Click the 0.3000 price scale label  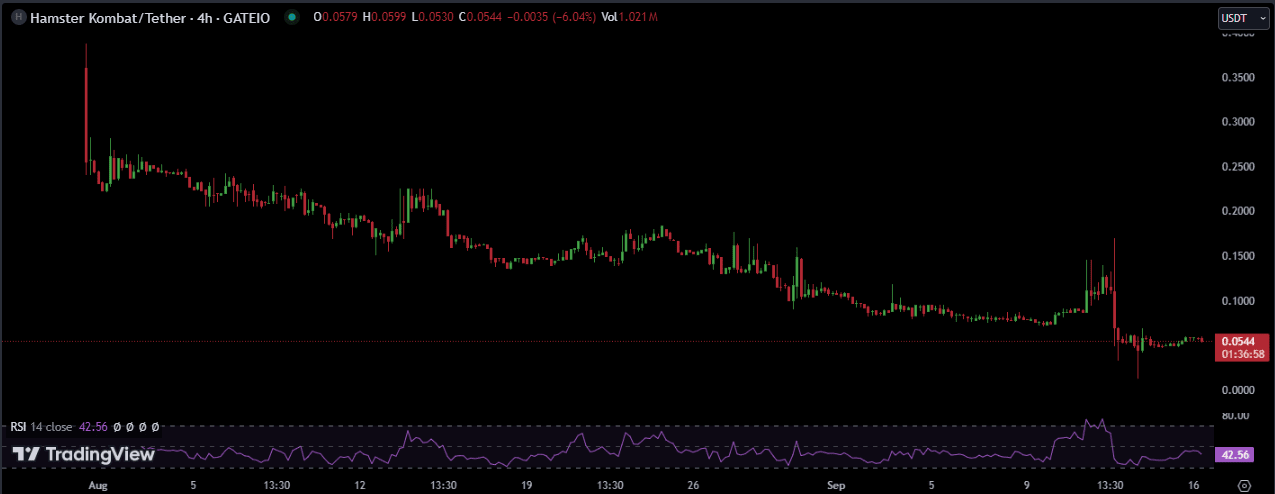tap(1237, 122)
